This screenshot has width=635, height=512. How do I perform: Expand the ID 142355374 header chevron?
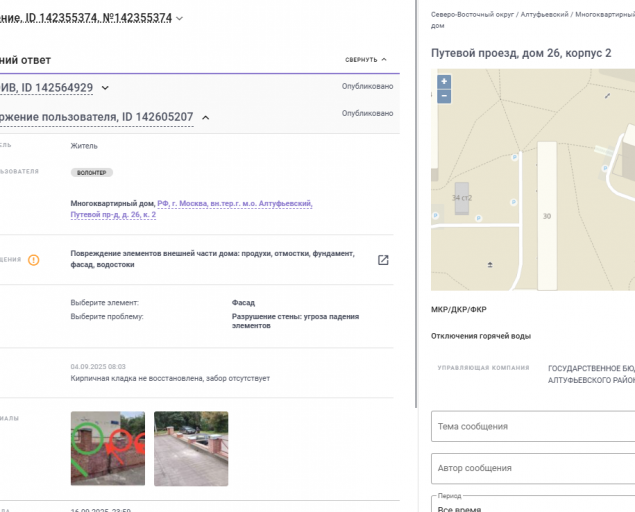(180, 19)
